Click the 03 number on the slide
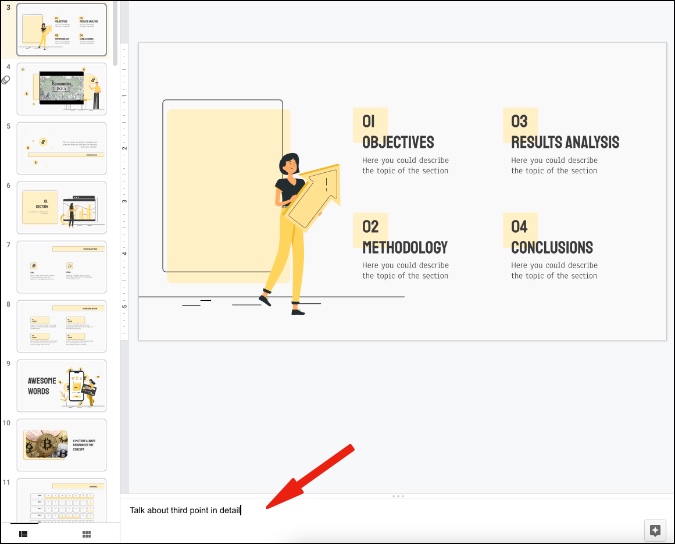This screenshot has height=544, width=675. tap(519, 121)
